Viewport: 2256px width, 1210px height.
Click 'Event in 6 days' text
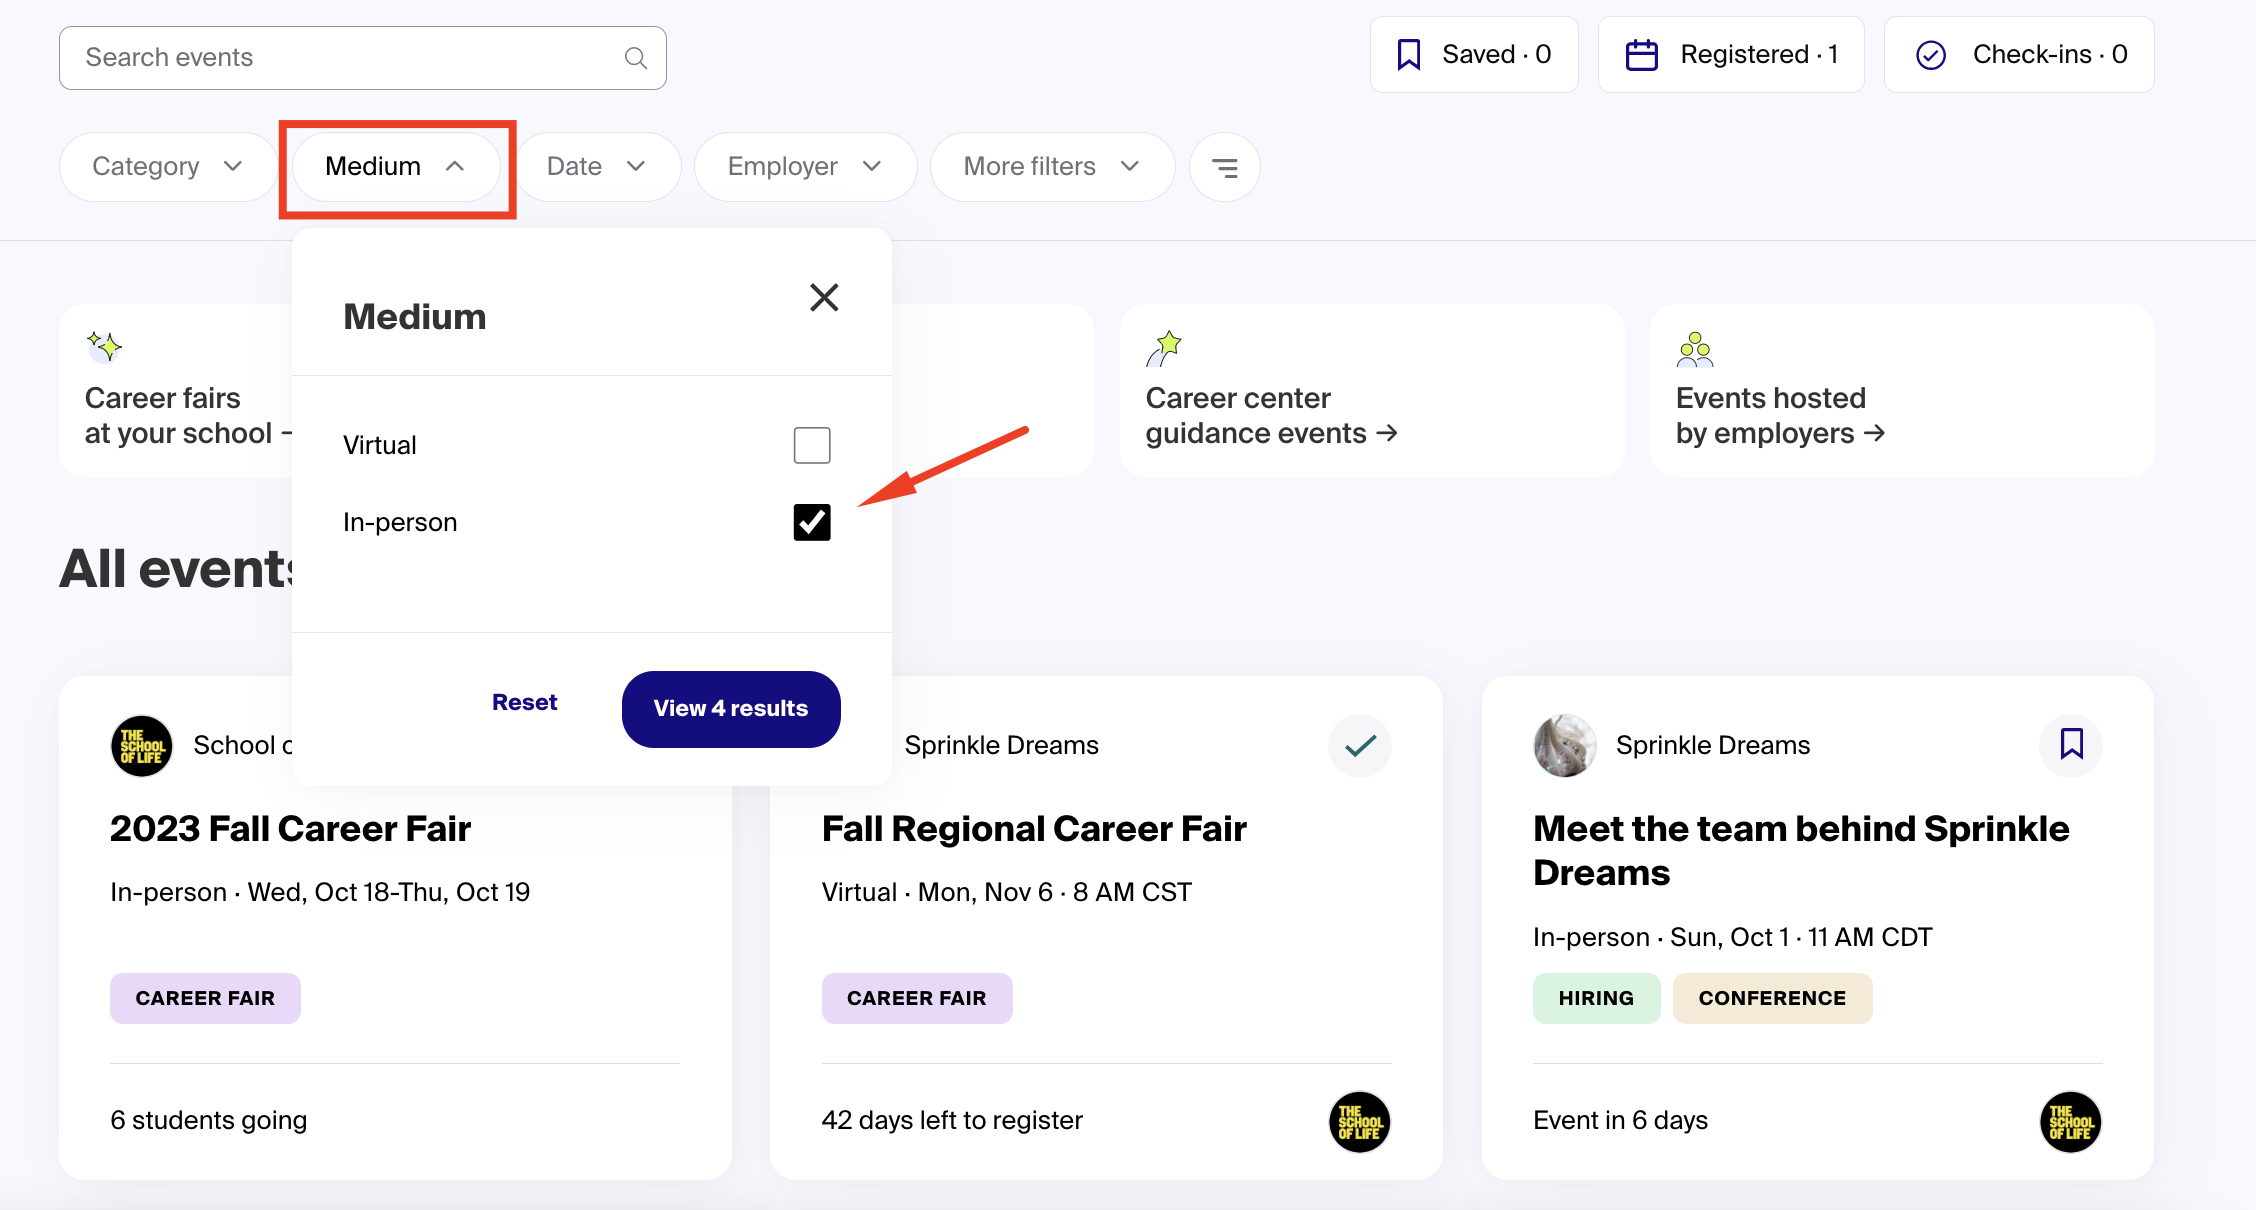pos(1620,1121)
